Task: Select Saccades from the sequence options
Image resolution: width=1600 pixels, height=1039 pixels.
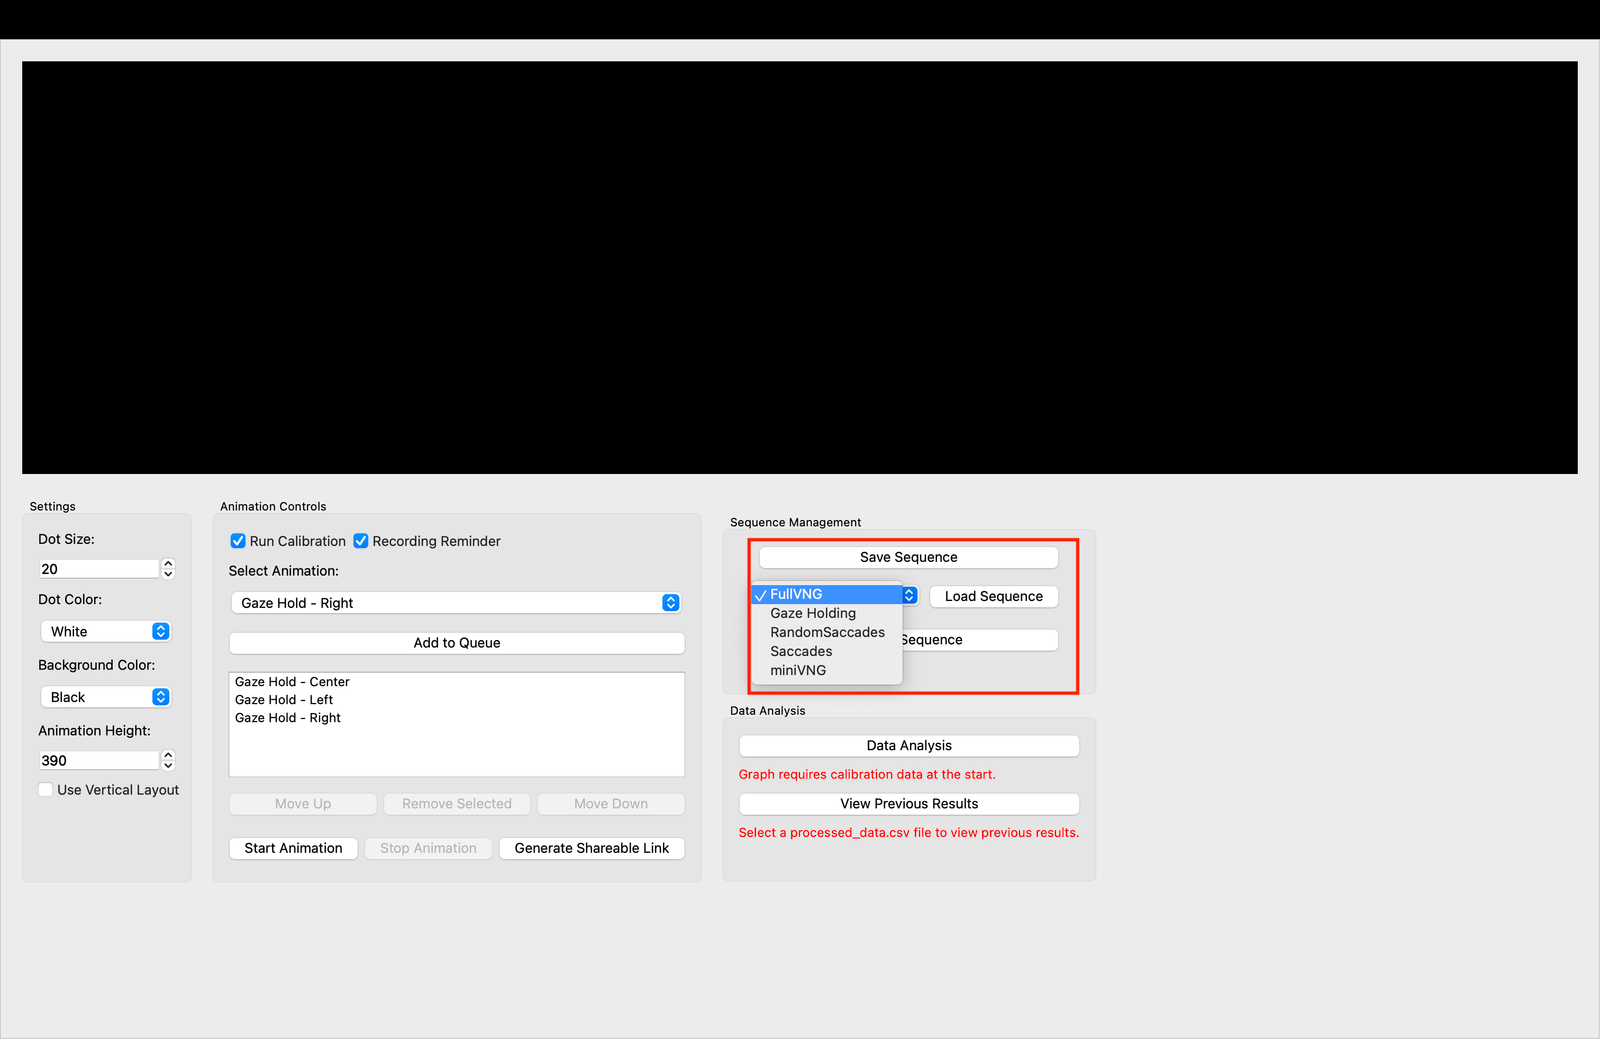Action: (x=800, y=651)
